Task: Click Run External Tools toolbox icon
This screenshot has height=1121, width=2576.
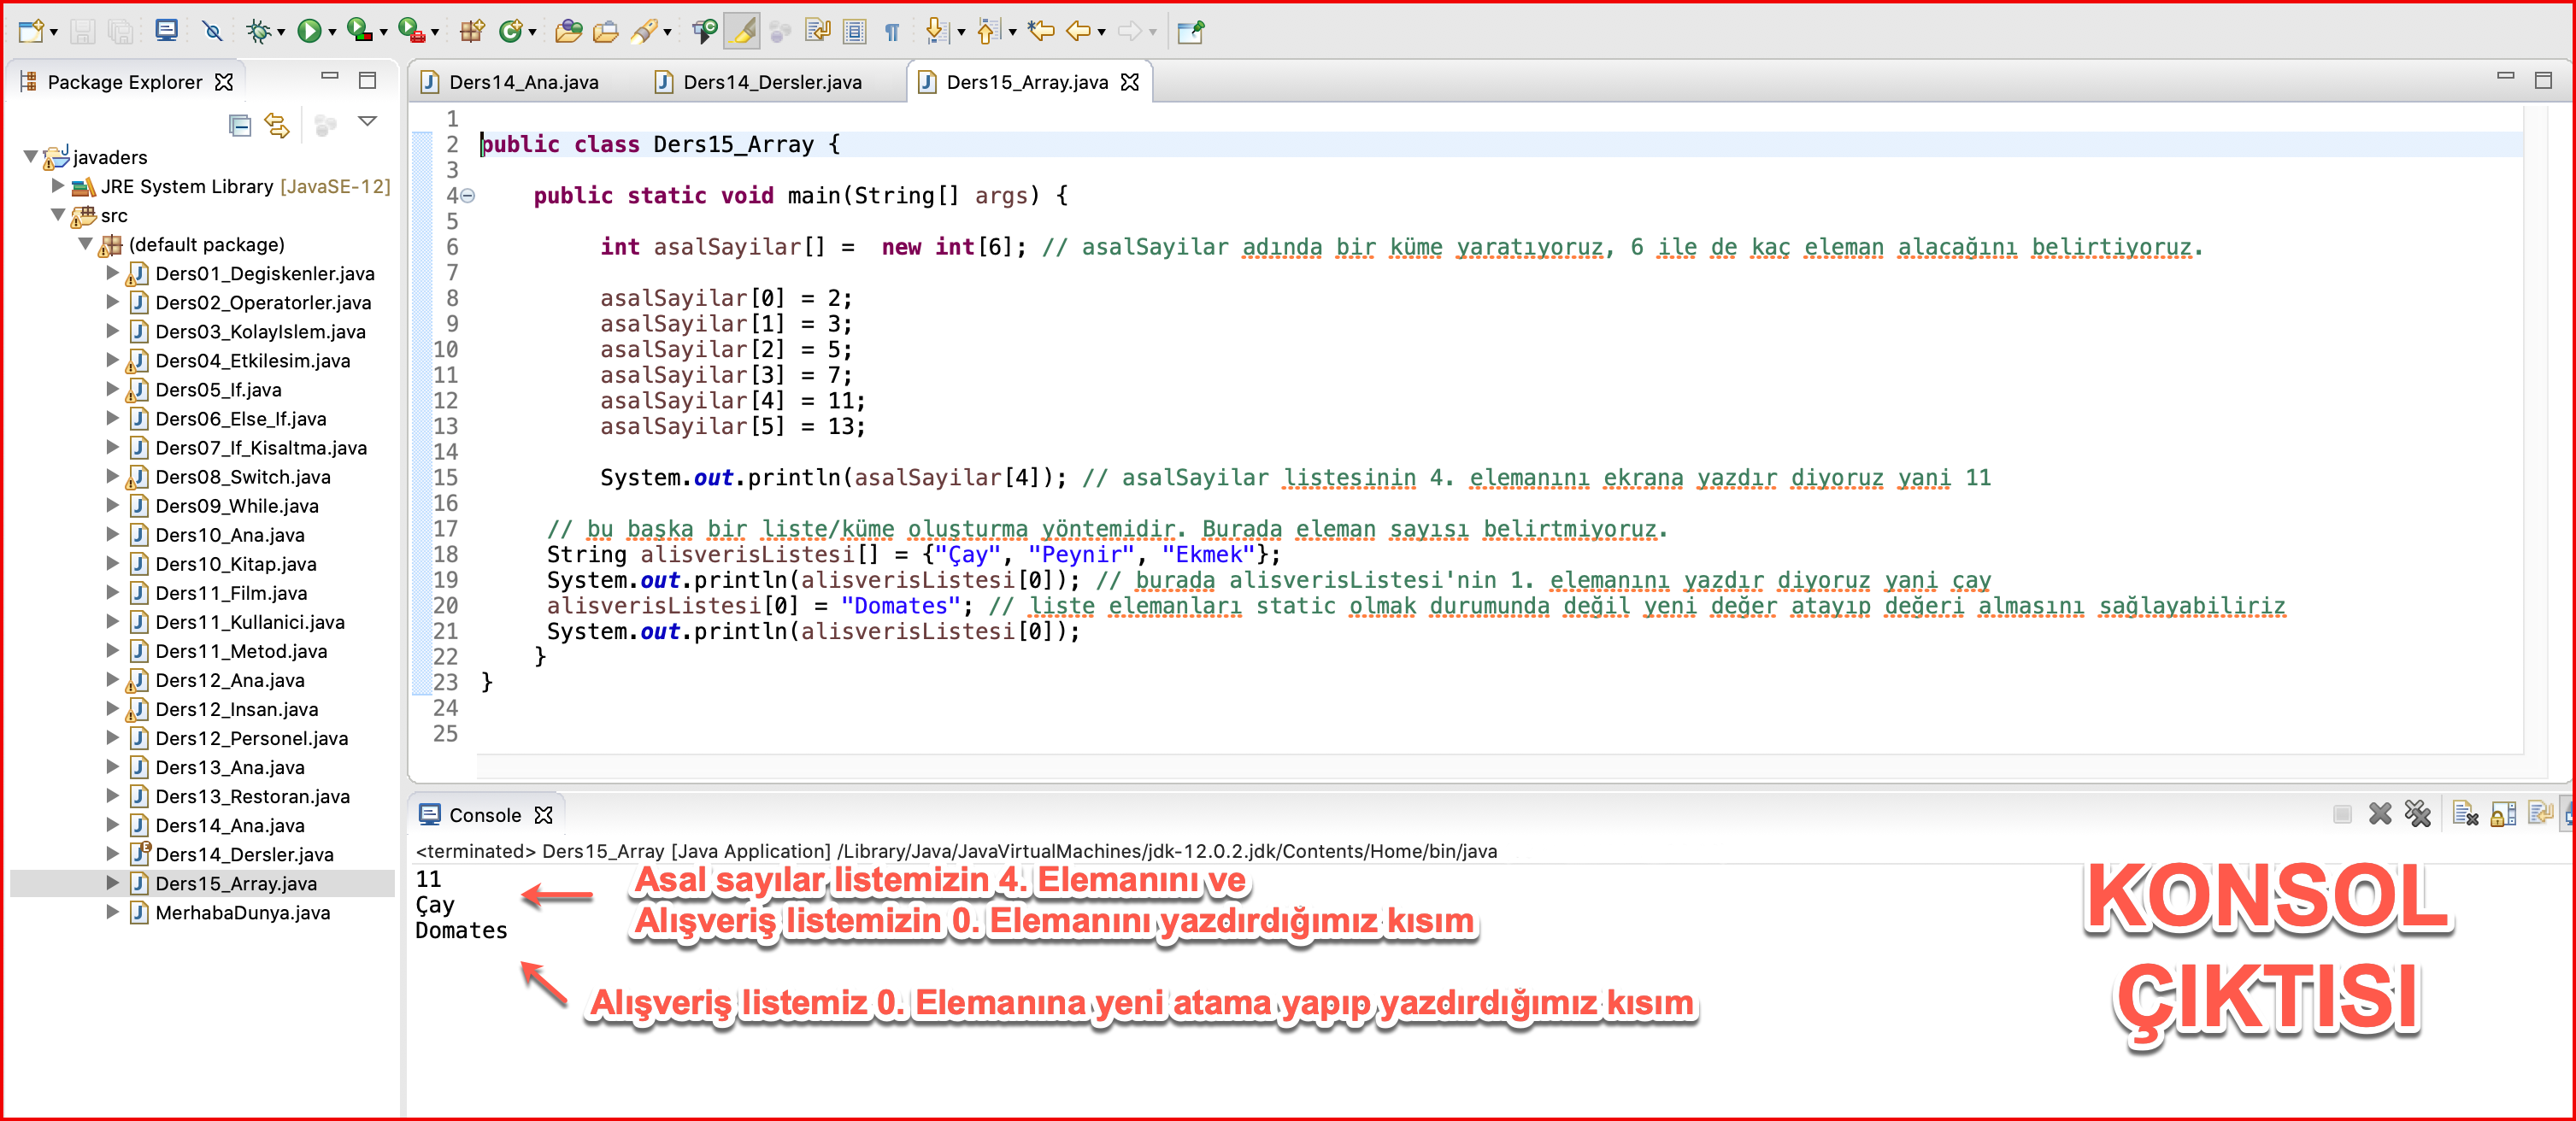Action: click(x=411, y=31)
